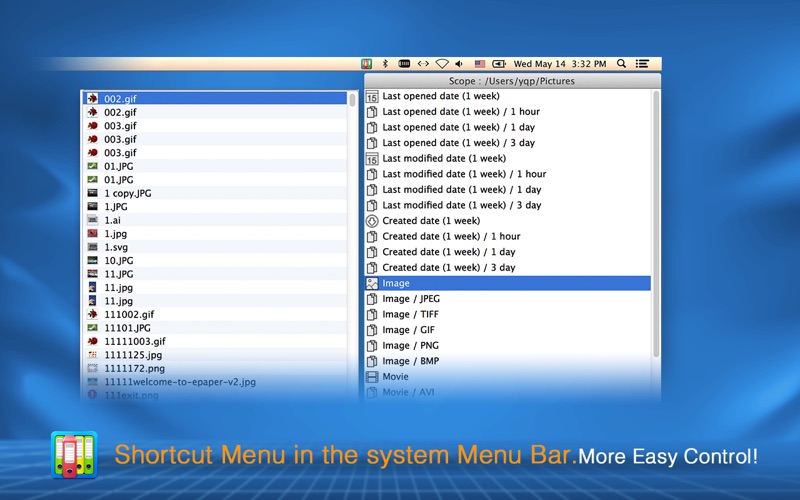The image size is (800, 500).
Task: Click the Scope /Users/yqp/Pictures header
Action: click(x=512, y=81)
